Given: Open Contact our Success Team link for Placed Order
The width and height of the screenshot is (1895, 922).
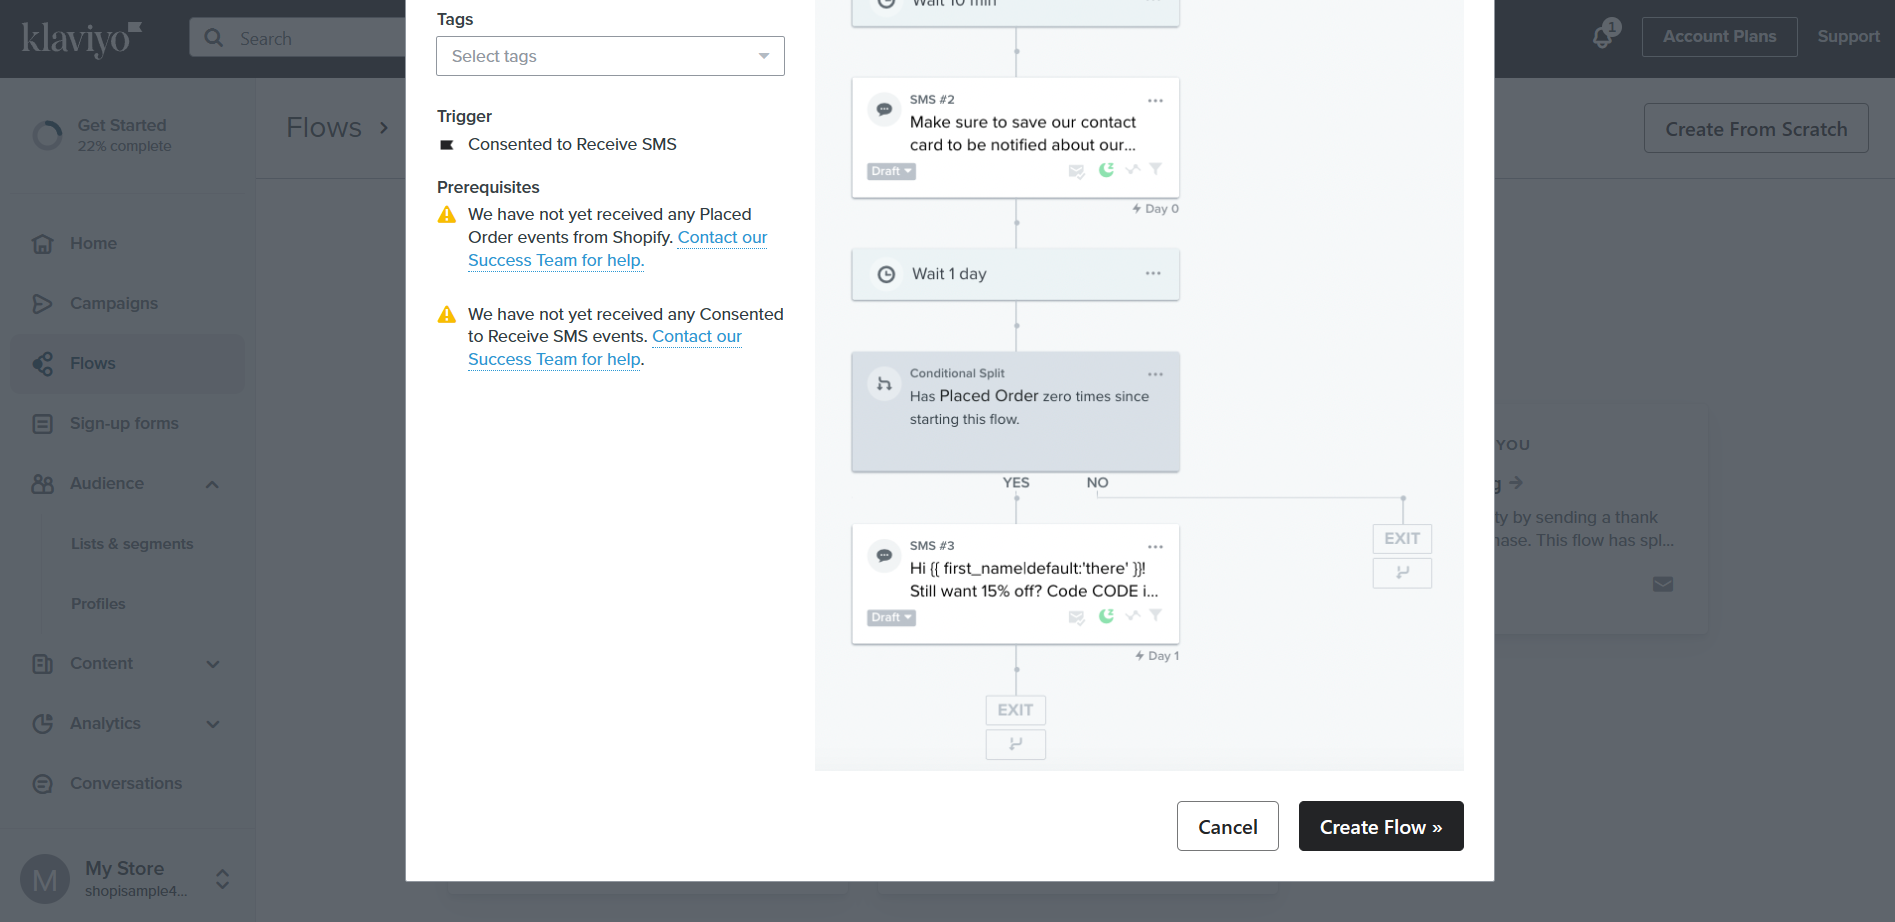Looking at the screenshot, I should 617,249.
